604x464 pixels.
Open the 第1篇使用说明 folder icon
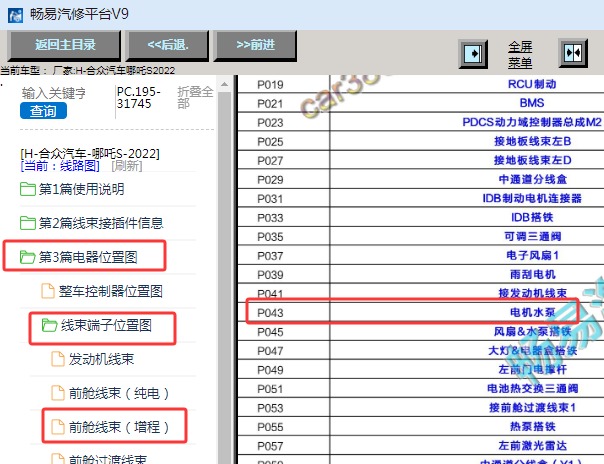point(28,189)
